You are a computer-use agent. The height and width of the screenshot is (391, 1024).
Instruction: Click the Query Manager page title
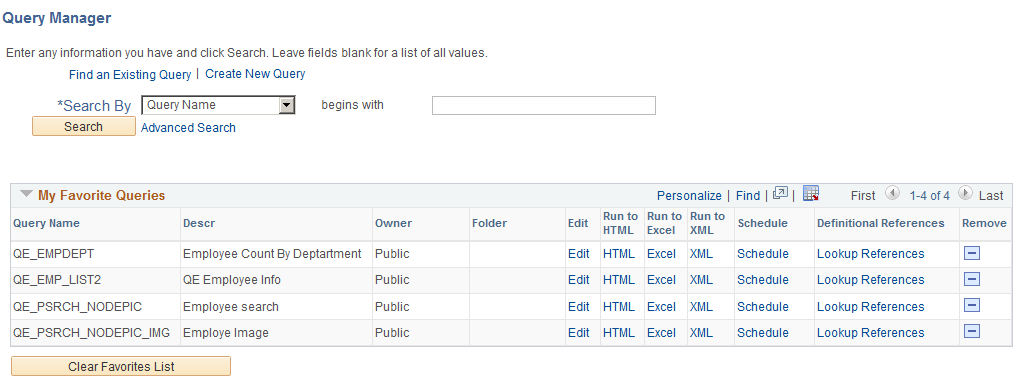[x=56, y=18]
